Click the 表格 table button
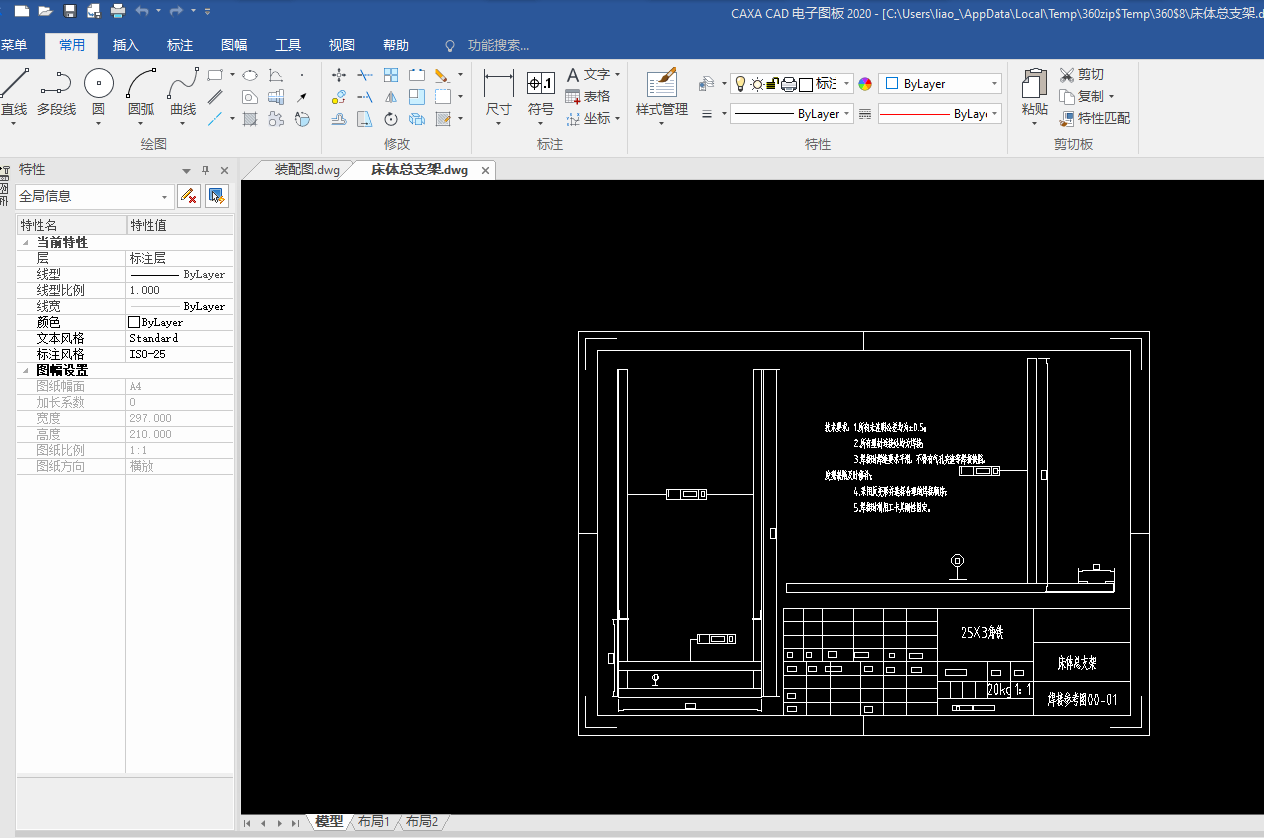This screenshot has width=1264, height=838. (588, 96)
